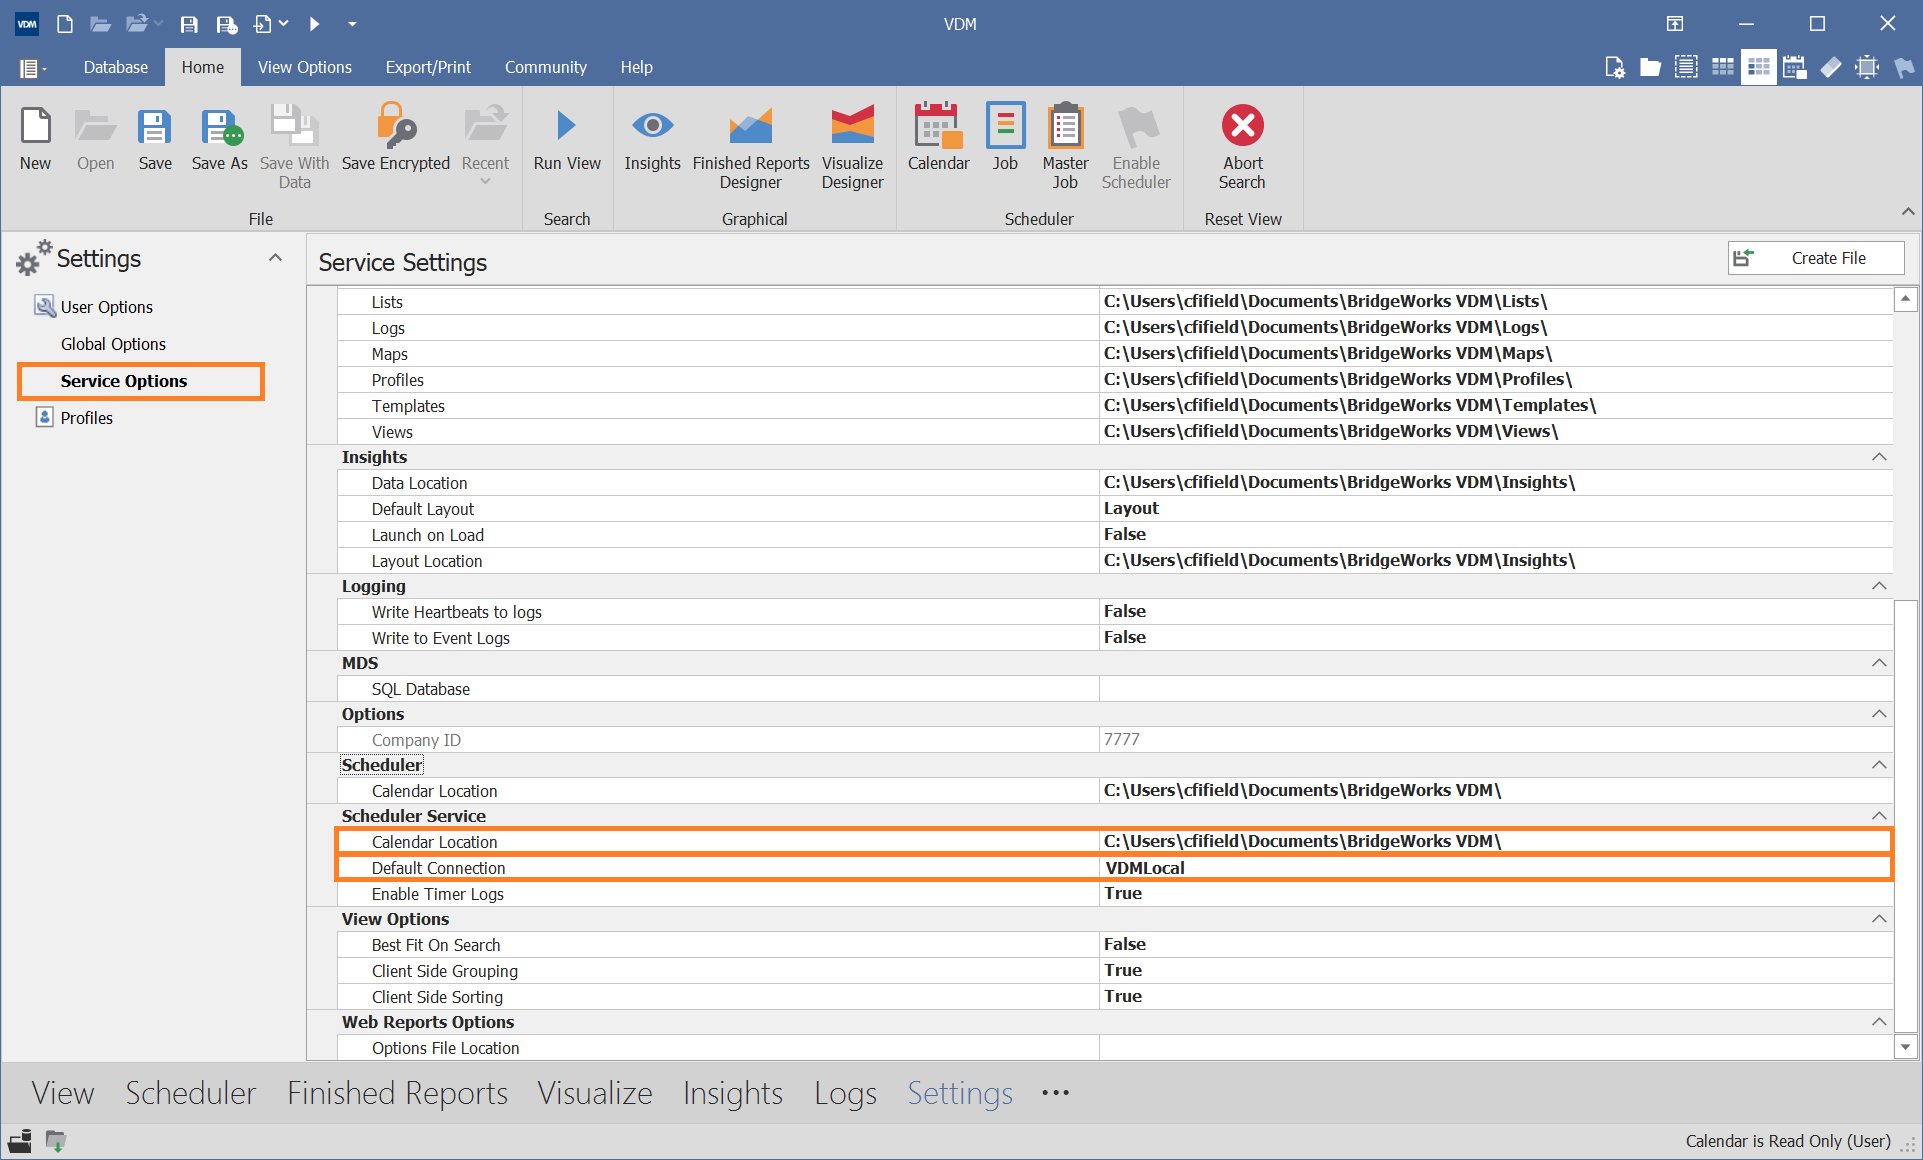1923x1160 pixels.
Task: Collapse the Scheduler Service section
Action: 1879,816
